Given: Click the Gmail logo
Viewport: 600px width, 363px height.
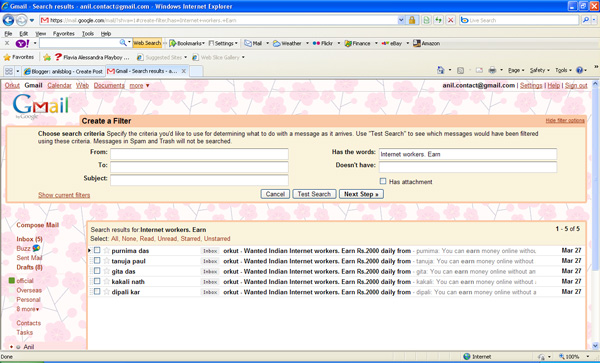Looking at the screenshot, I should 40,106.
